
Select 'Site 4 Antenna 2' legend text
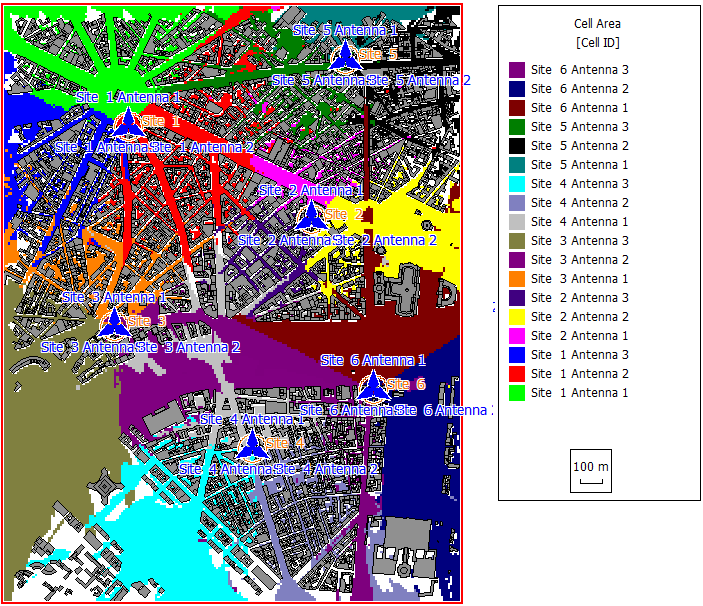(579, 203)
